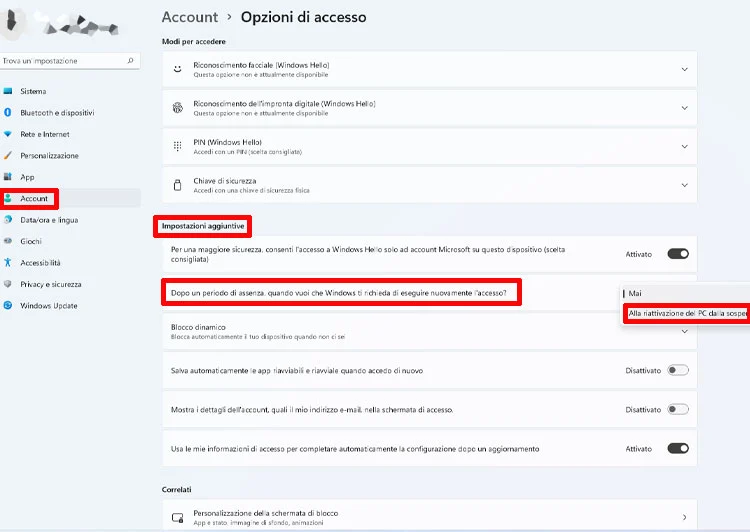Image resolution: width=750 pixels, height=532 pixels.
Task: Go to Accessibilità section
Action: (x=40, y=263)
